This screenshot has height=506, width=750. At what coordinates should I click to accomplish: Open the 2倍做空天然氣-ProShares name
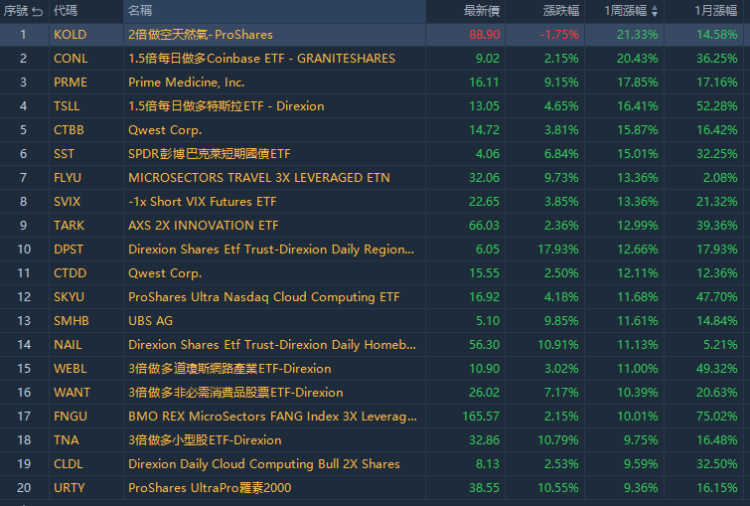(x=200, y=35)
